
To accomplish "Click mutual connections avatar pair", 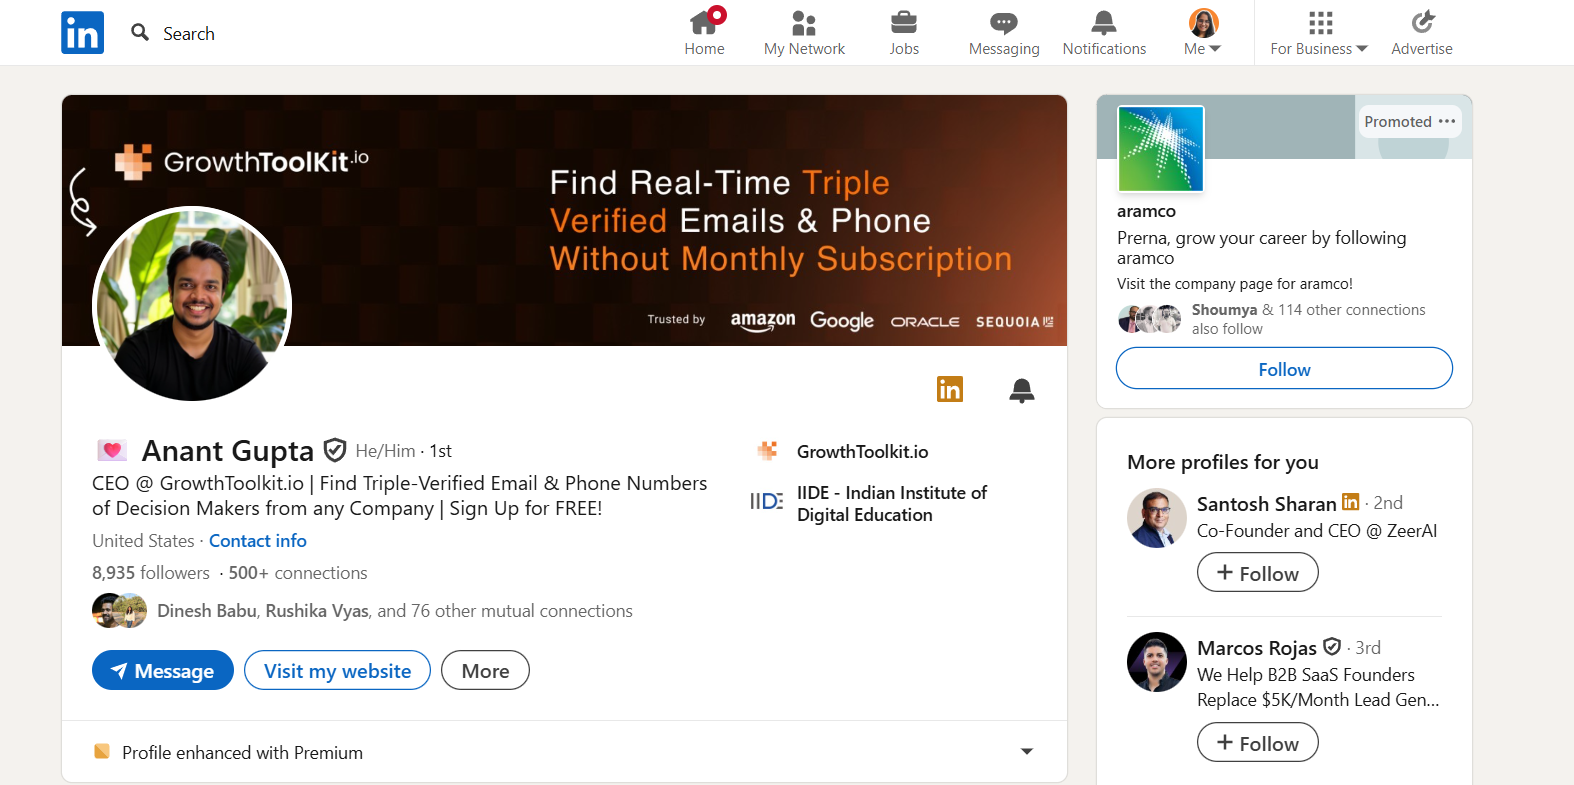I will (x=120, y=611).
